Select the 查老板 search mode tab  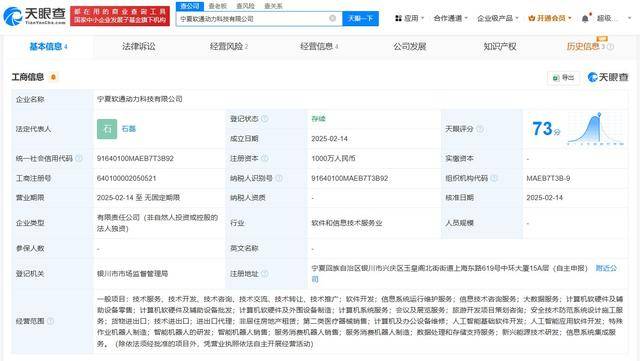click(218, 6)
